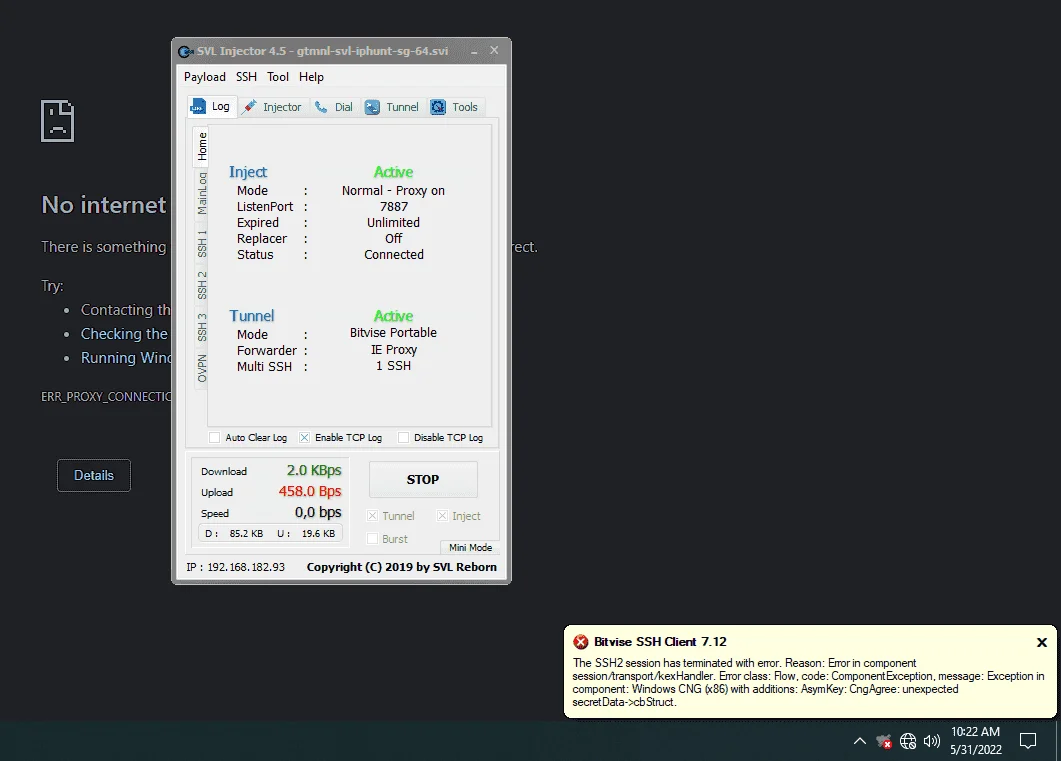Image resolution: width=1061 pixels, height=761 pixels.
Task: Select the vertical OVPN tab
Action: [202, 368]
